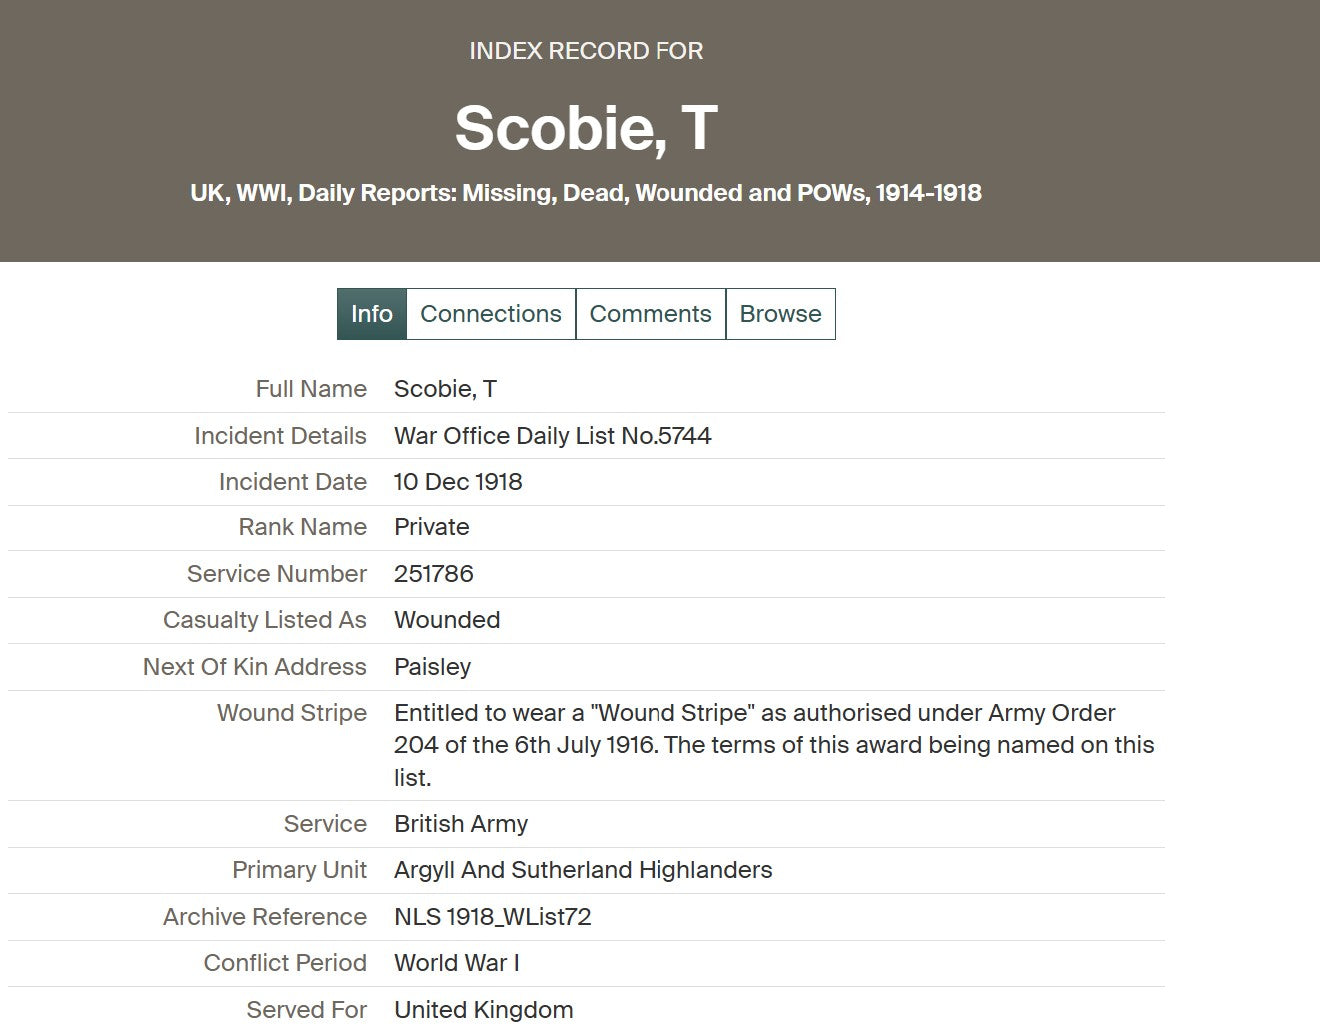Click the incident date 10 Dec 1918
Screen dimensions: 1320x1030
458,482
